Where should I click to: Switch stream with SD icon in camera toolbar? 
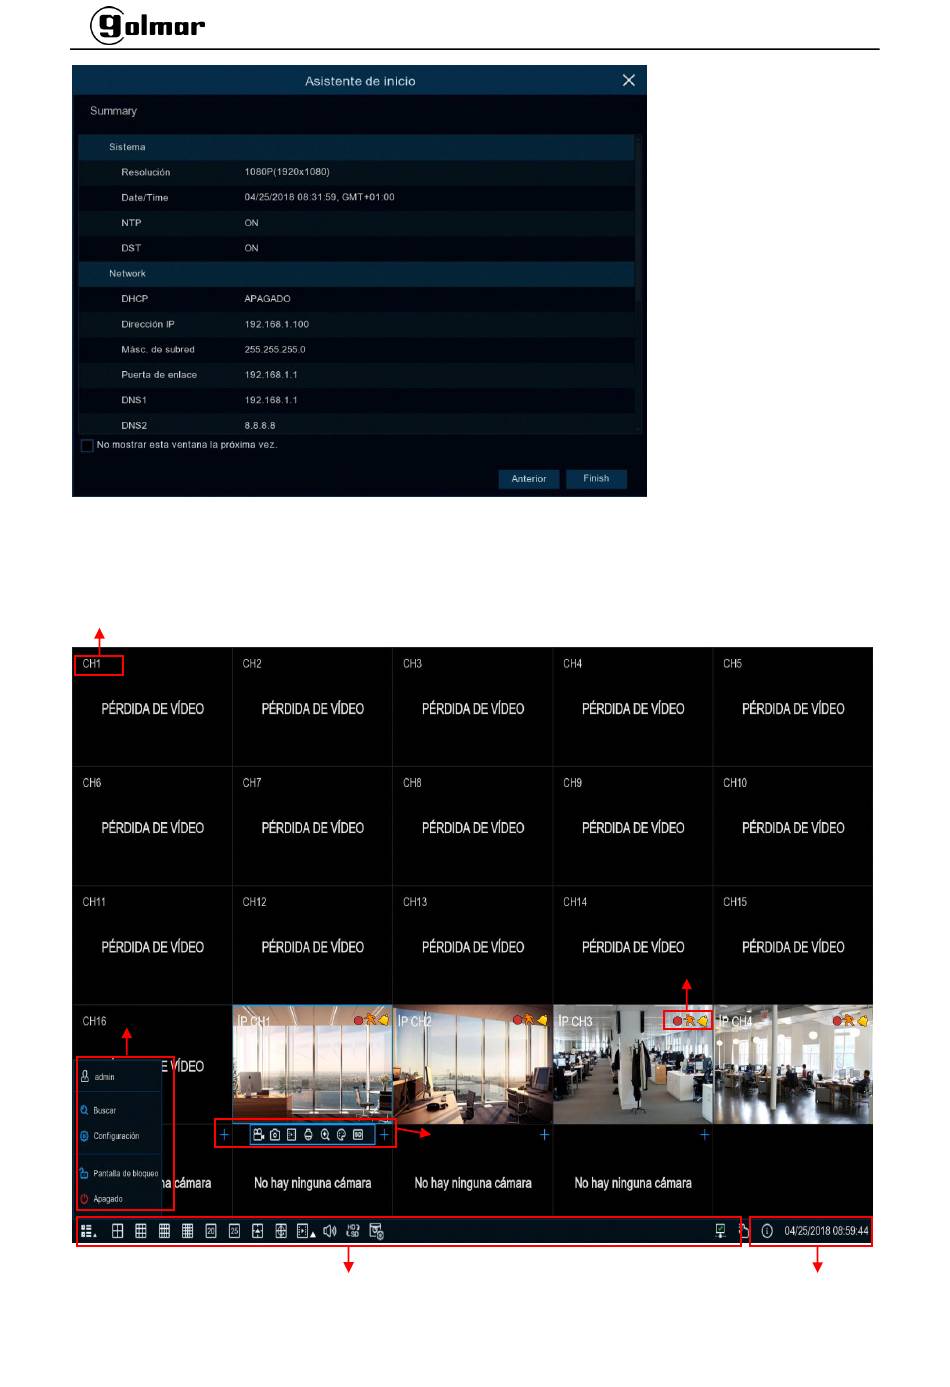coord(358,1135)
